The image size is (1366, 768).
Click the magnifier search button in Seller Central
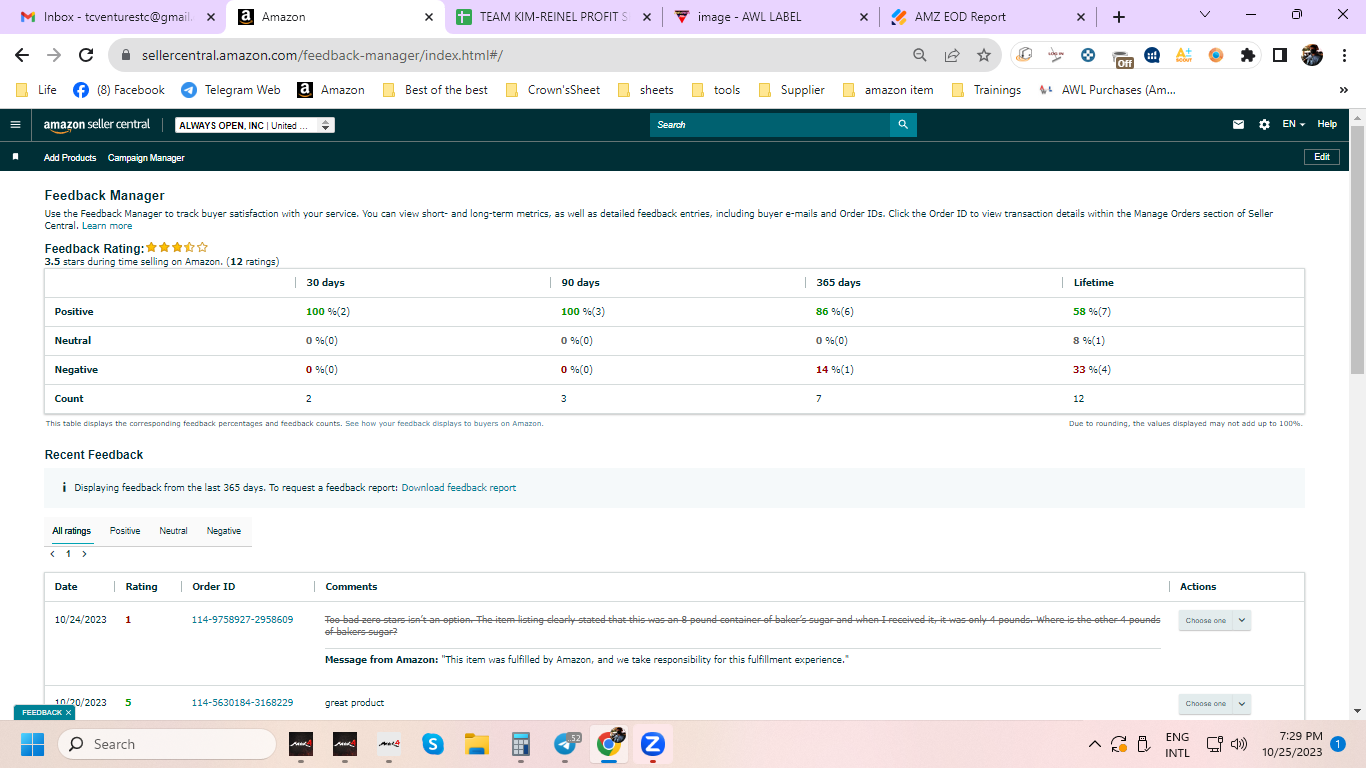point(903,125)
